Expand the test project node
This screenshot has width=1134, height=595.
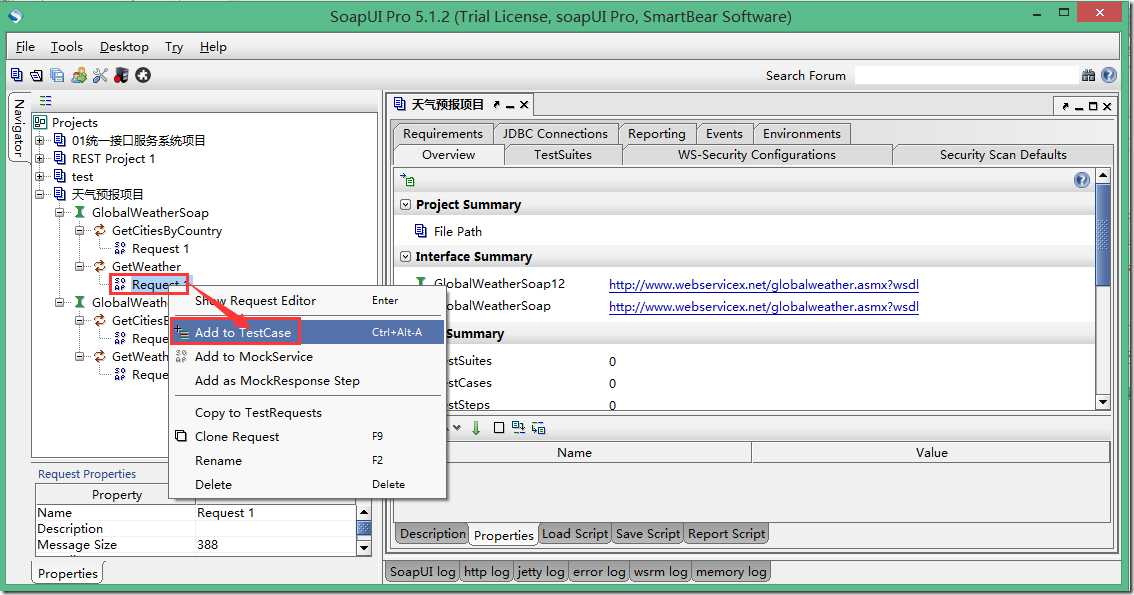point(40,176)
